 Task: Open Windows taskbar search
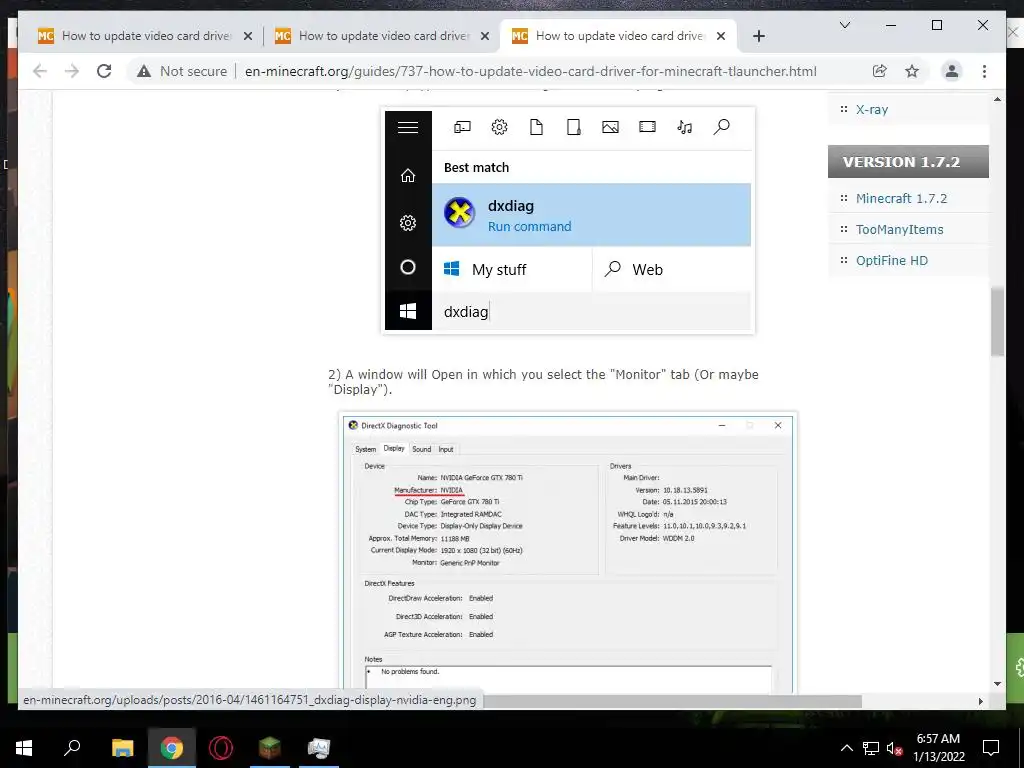point(72,748)
